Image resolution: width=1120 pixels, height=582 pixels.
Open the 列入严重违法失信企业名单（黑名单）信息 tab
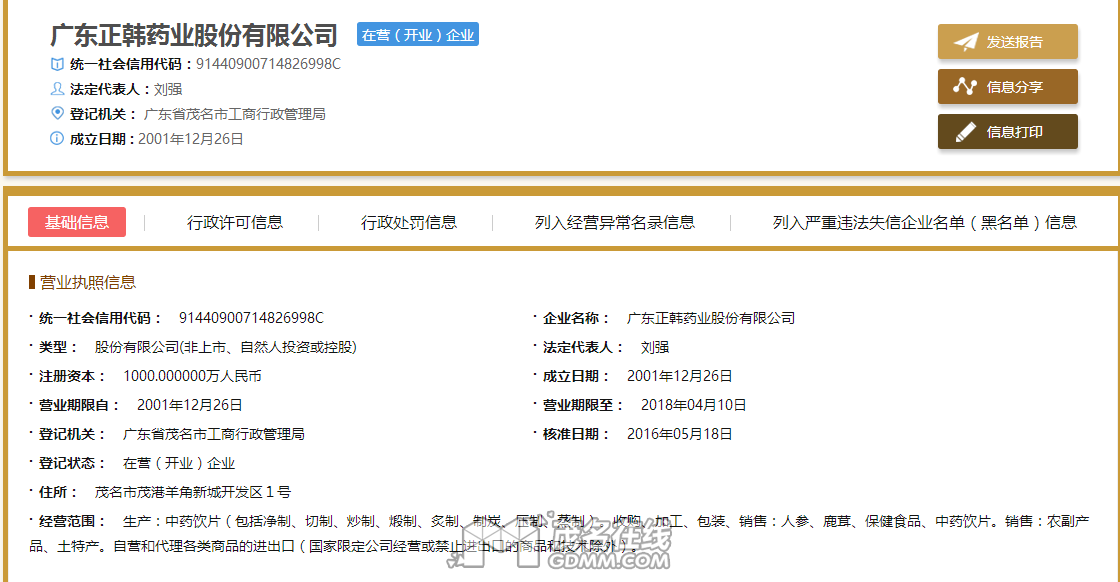pos(924,222)
